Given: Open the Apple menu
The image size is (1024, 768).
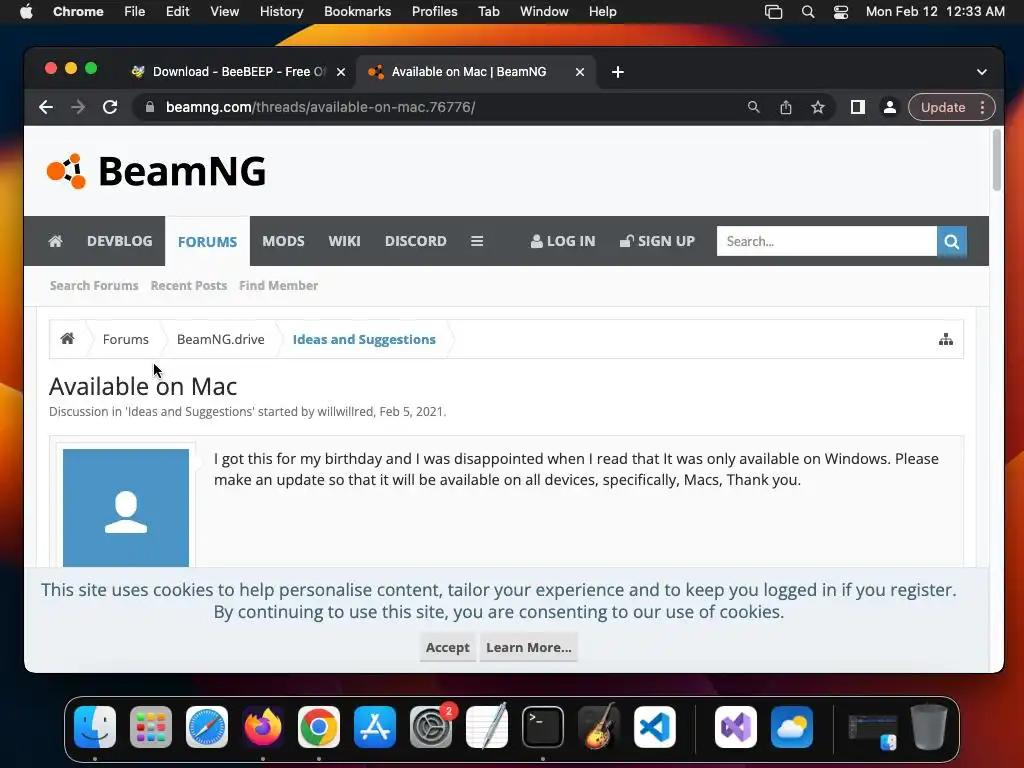Looking at the screenshot, I should tap(26, 11).
